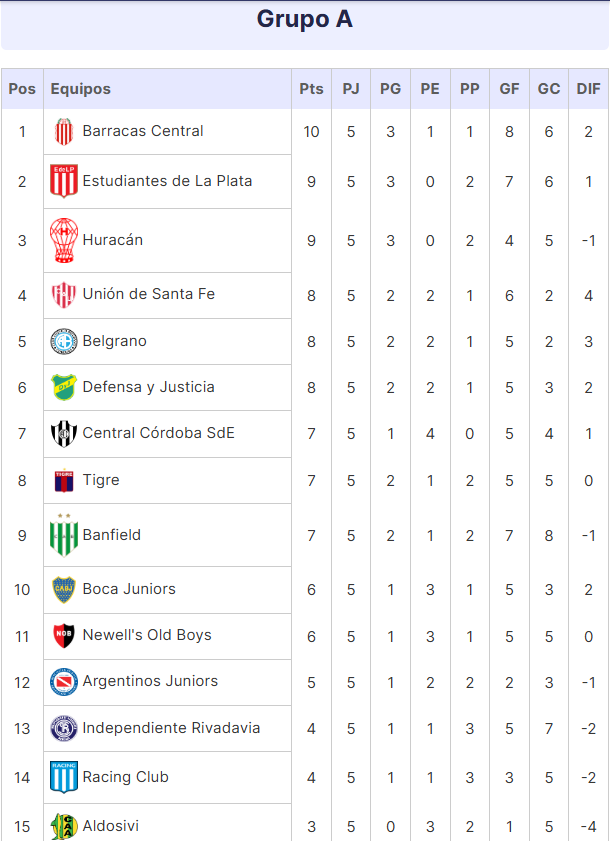Select the Pts column header
This screenshot has width=610, height=841.
click(x=311, y=89)
